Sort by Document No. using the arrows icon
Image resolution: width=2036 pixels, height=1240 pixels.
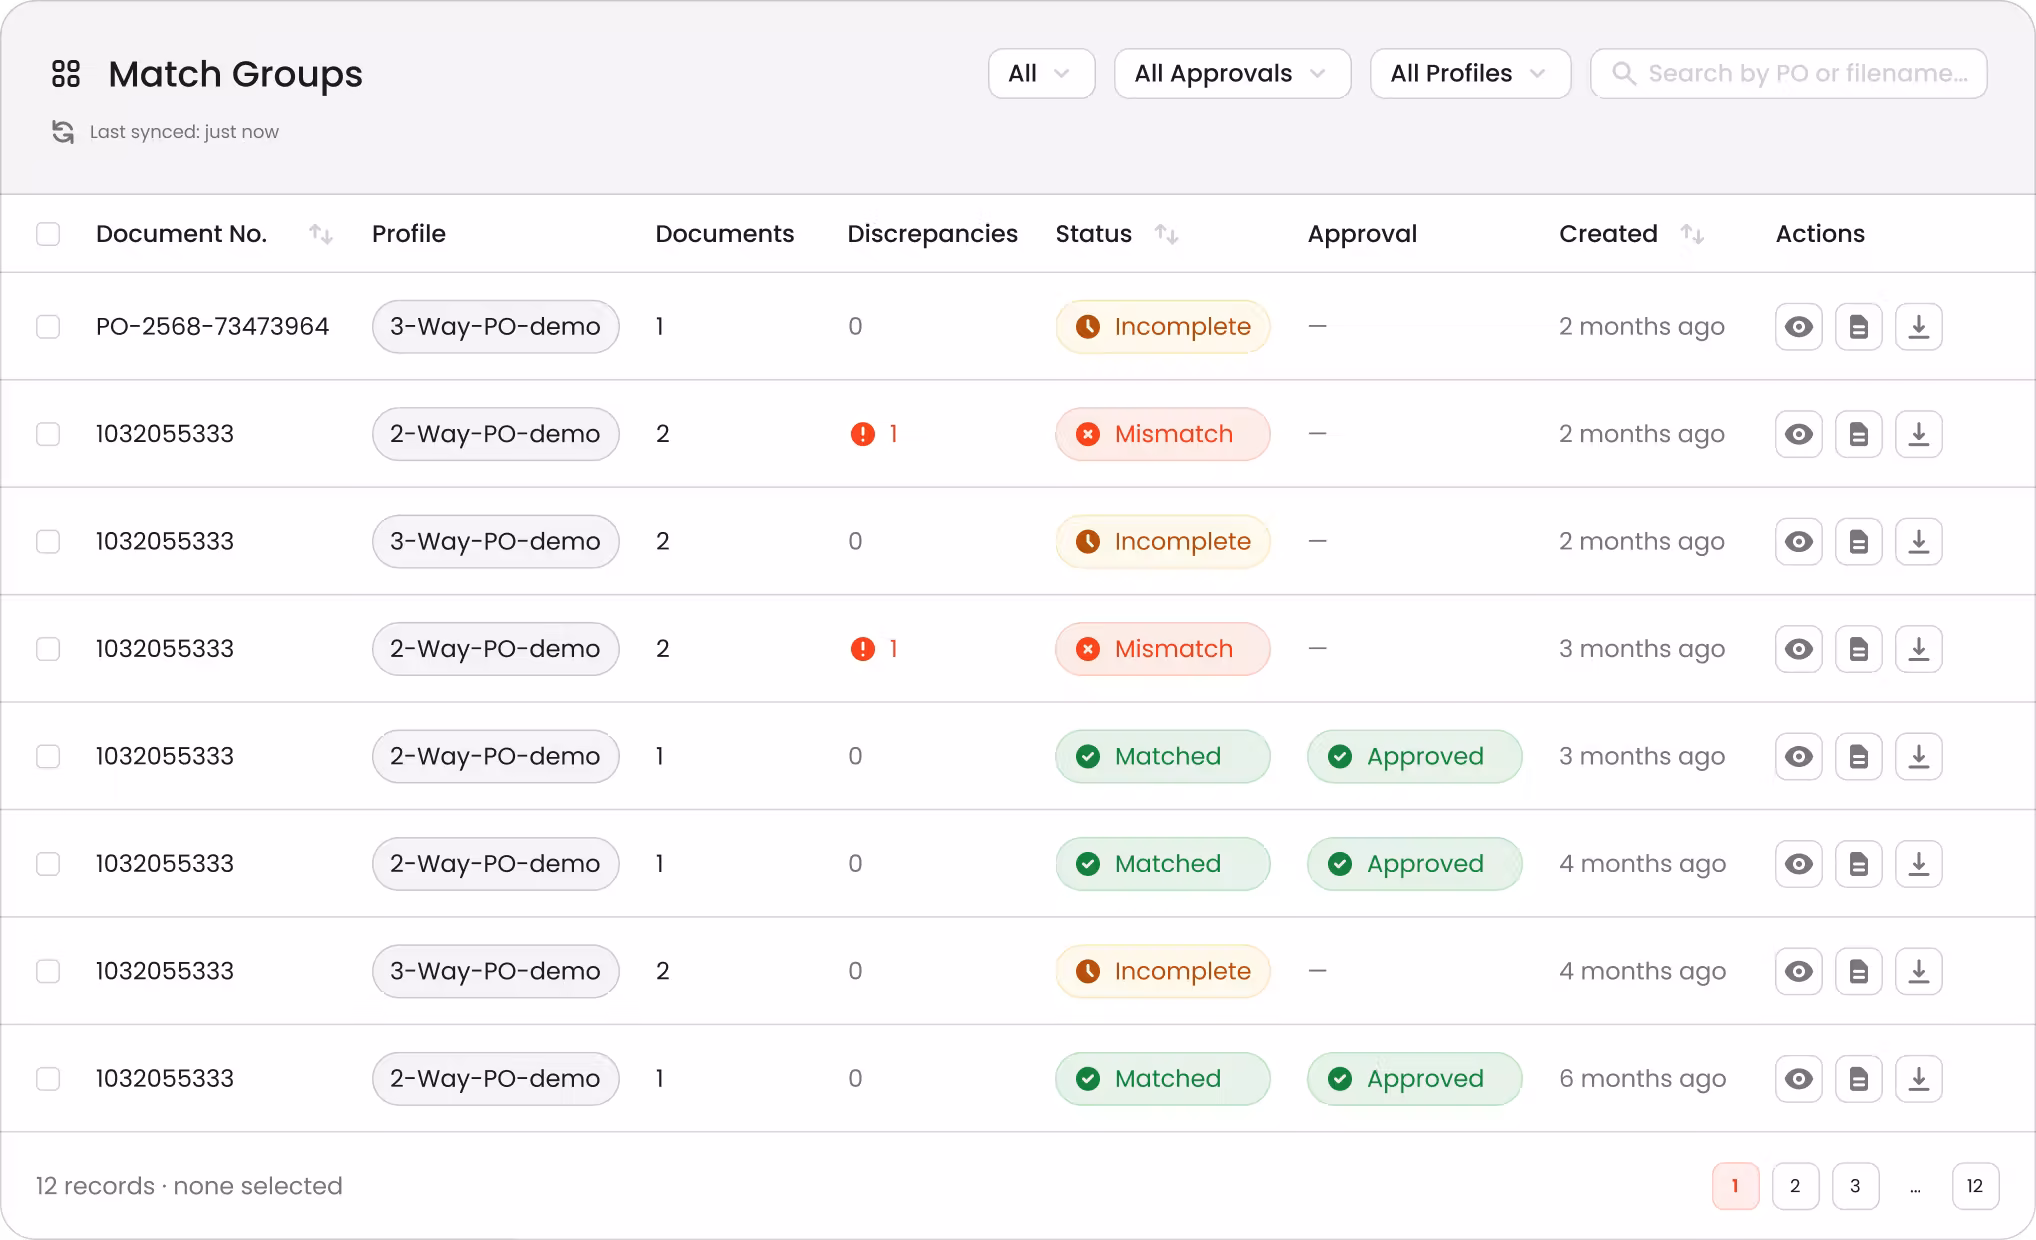tap(320, 234)
